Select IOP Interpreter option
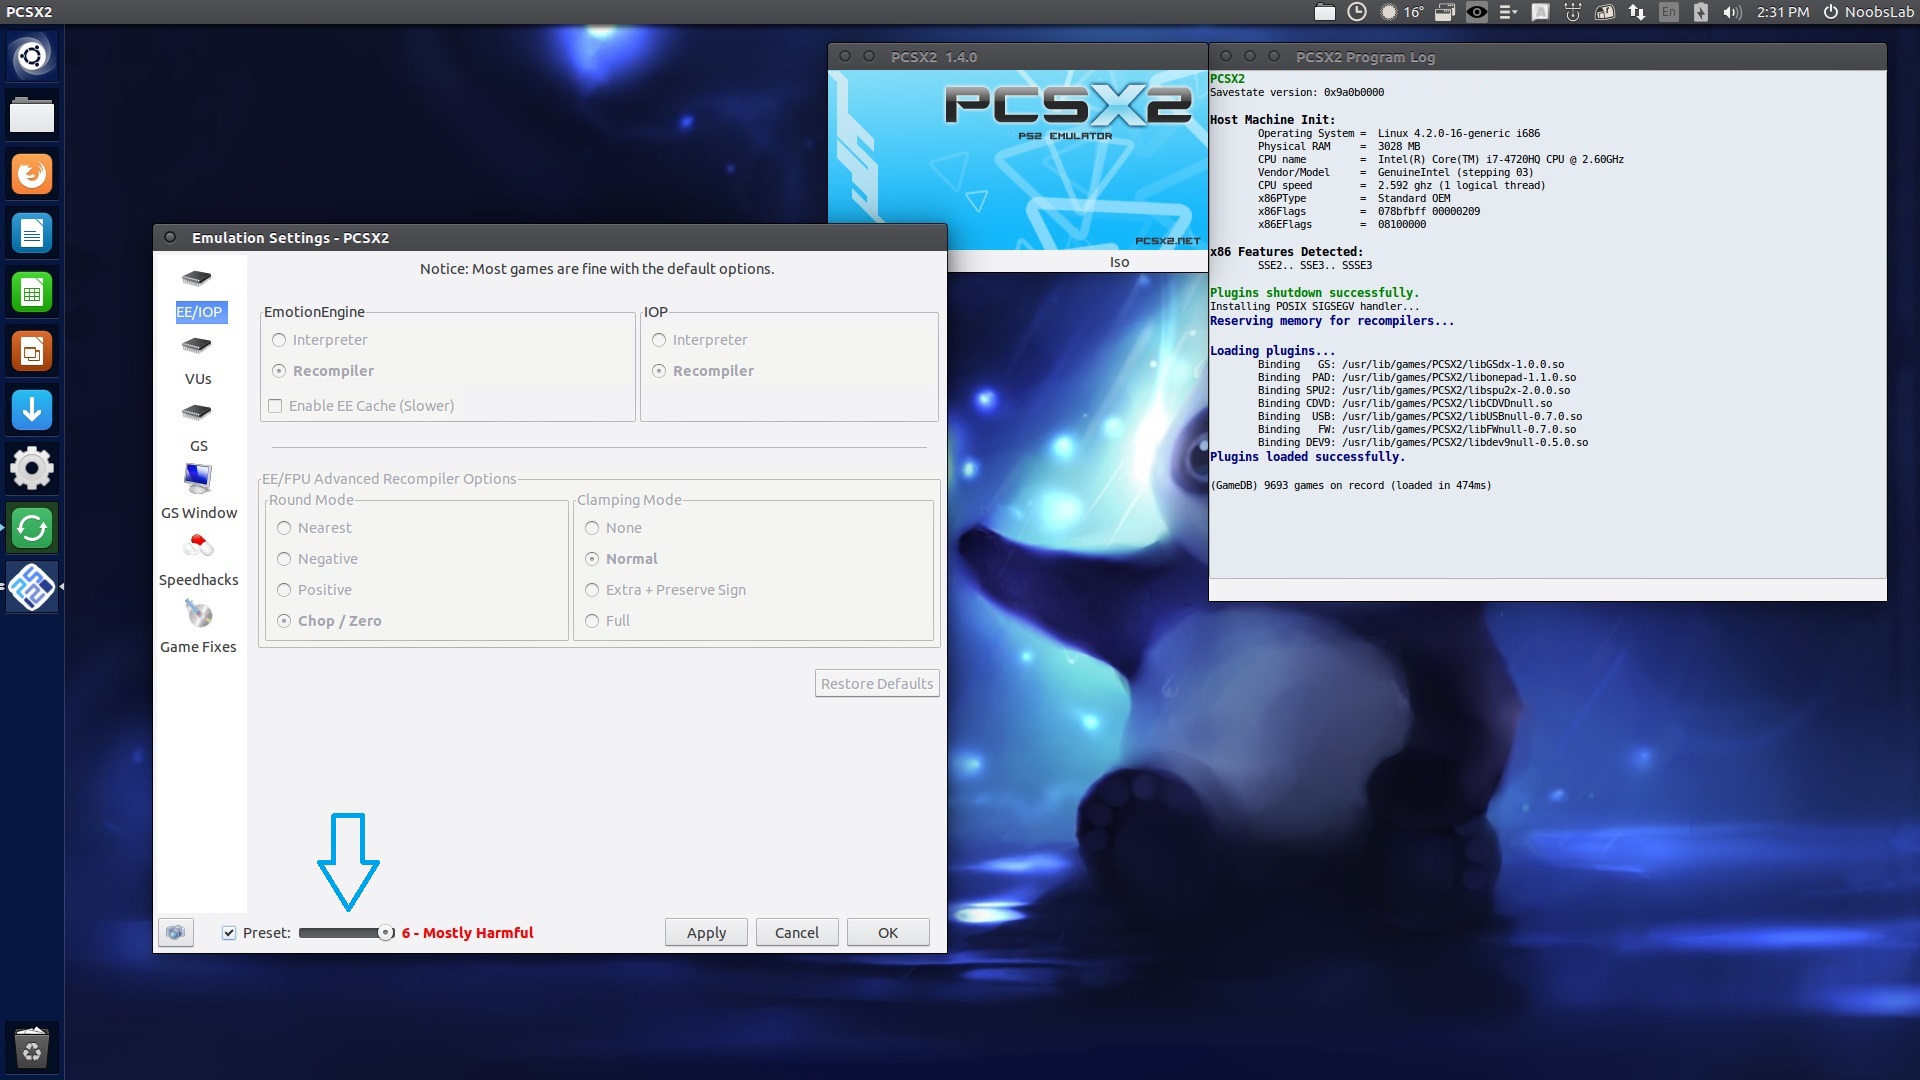Screen dimensions: 1920x1080 pyautogui.click(x=700, y=340)
